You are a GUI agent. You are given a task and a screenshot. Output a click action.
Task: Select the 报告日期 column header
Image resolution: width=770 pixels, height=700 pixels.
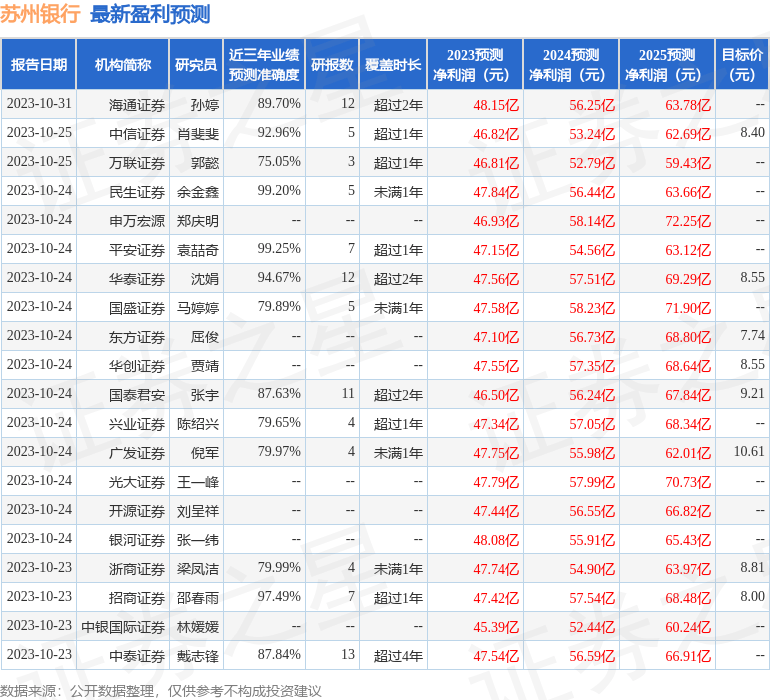39,64
